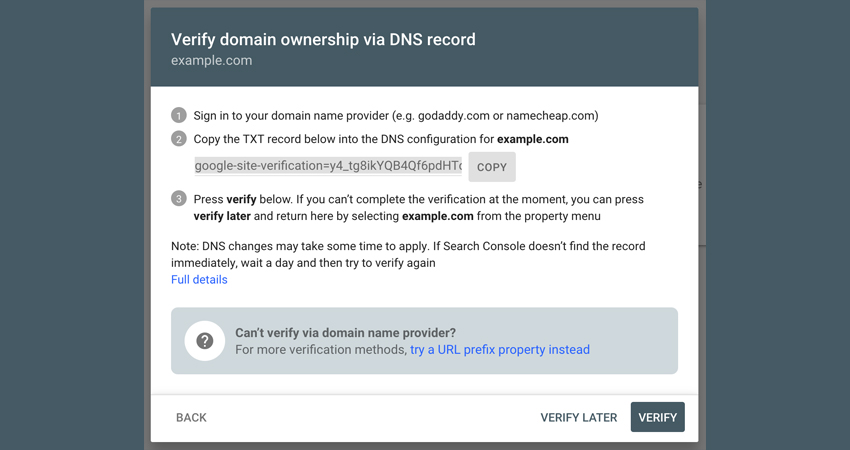Click the step 3 number circle
This screenshot has width=850, height=450.
click(178, 198)
